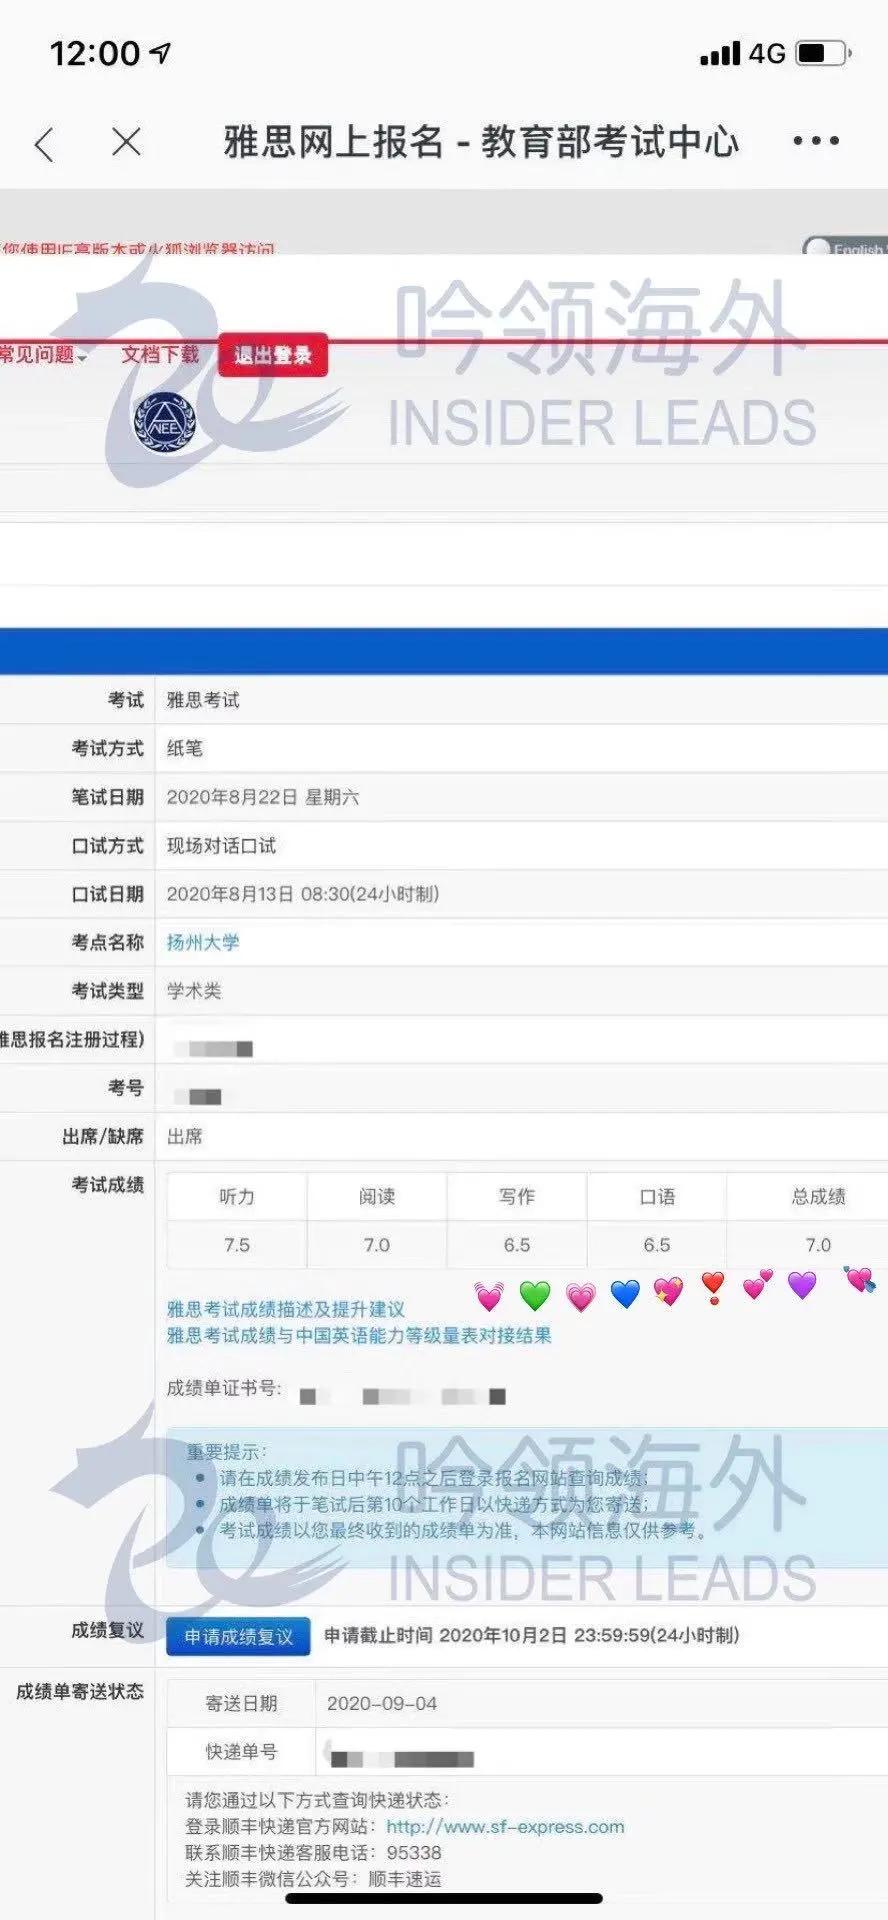This screenshot has height=1920, width=888.
Task: Click the red 退出登录 button
Action: pos(273,355)
